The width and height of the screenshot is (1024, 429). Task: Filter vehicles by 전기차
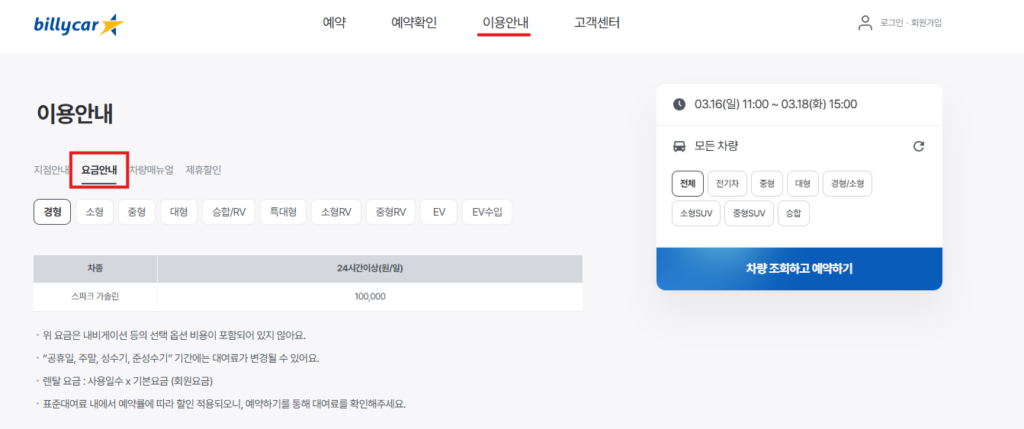[x=725, y=183]
